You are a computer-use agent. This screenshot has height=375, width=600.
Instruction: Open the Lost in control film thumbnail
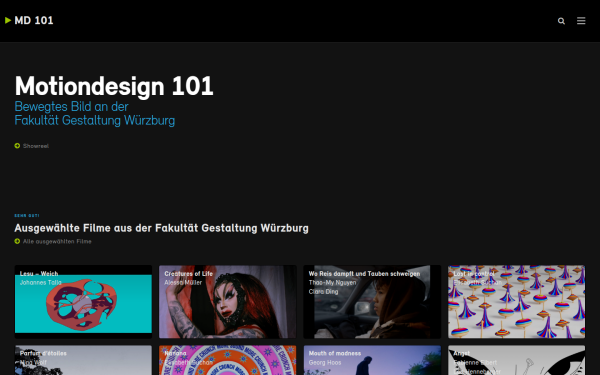point(517,302)
